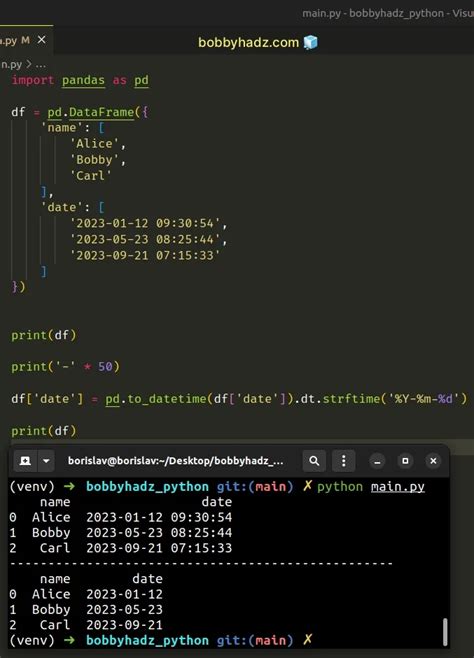Image resolution: width=474 pixels, height=658 pixels.
Task: Click the '2023-09-21 07:15:33' string in editor
Action: 145,255
